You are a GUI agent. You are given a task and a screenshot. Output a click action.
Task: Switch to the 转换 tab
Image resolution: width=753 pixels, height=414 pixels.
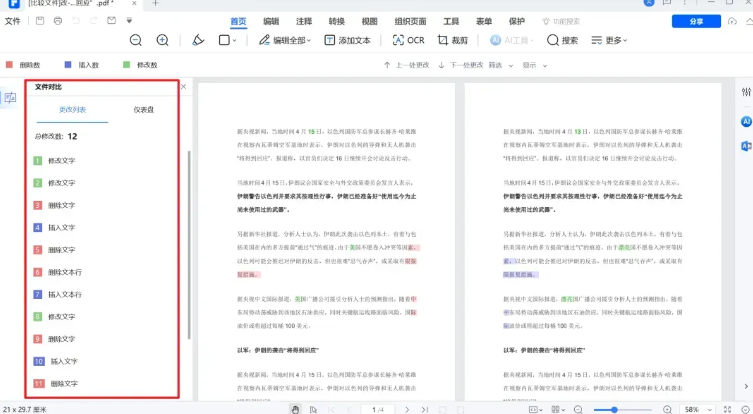coord(337,21)
